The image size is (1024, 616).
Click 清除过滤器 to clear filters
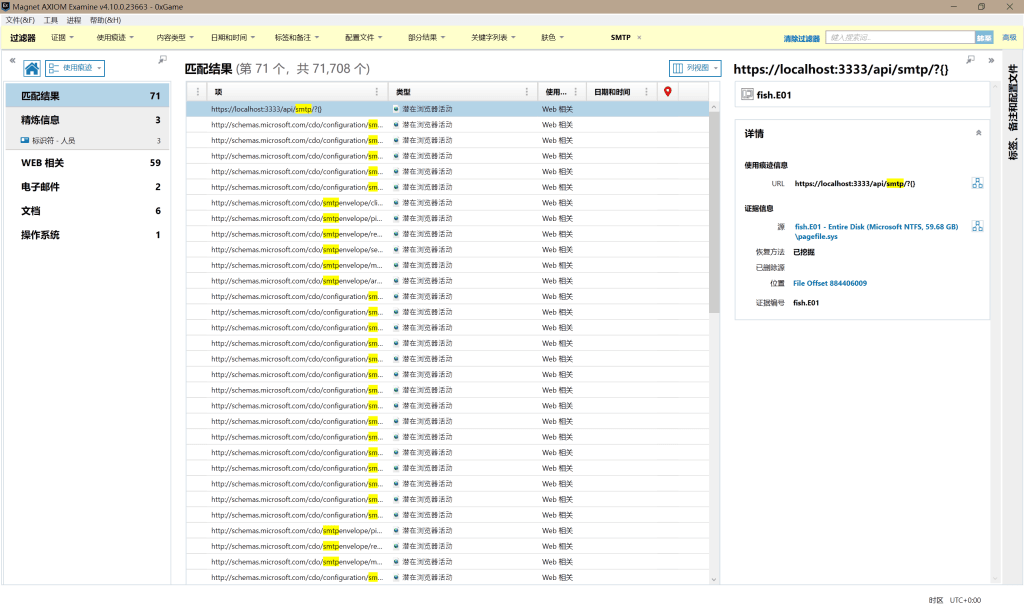click(801, 38)
